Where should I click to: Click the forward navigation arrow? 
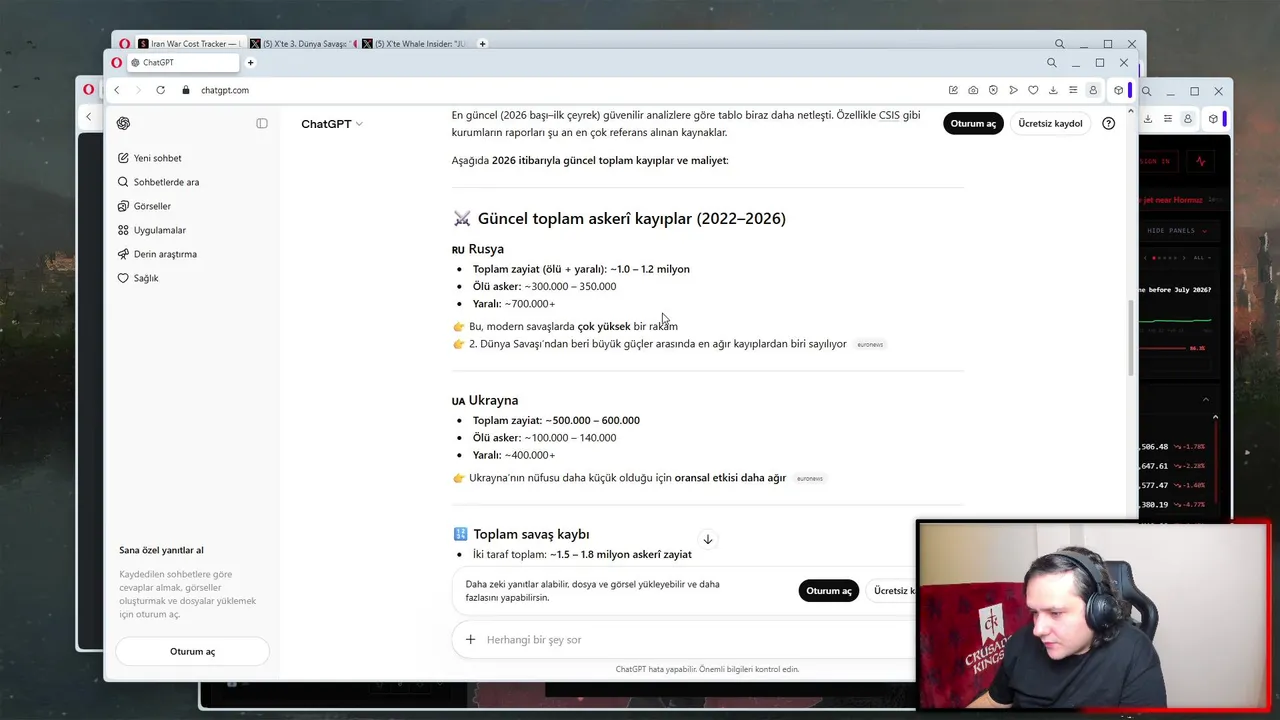(138, 90)
